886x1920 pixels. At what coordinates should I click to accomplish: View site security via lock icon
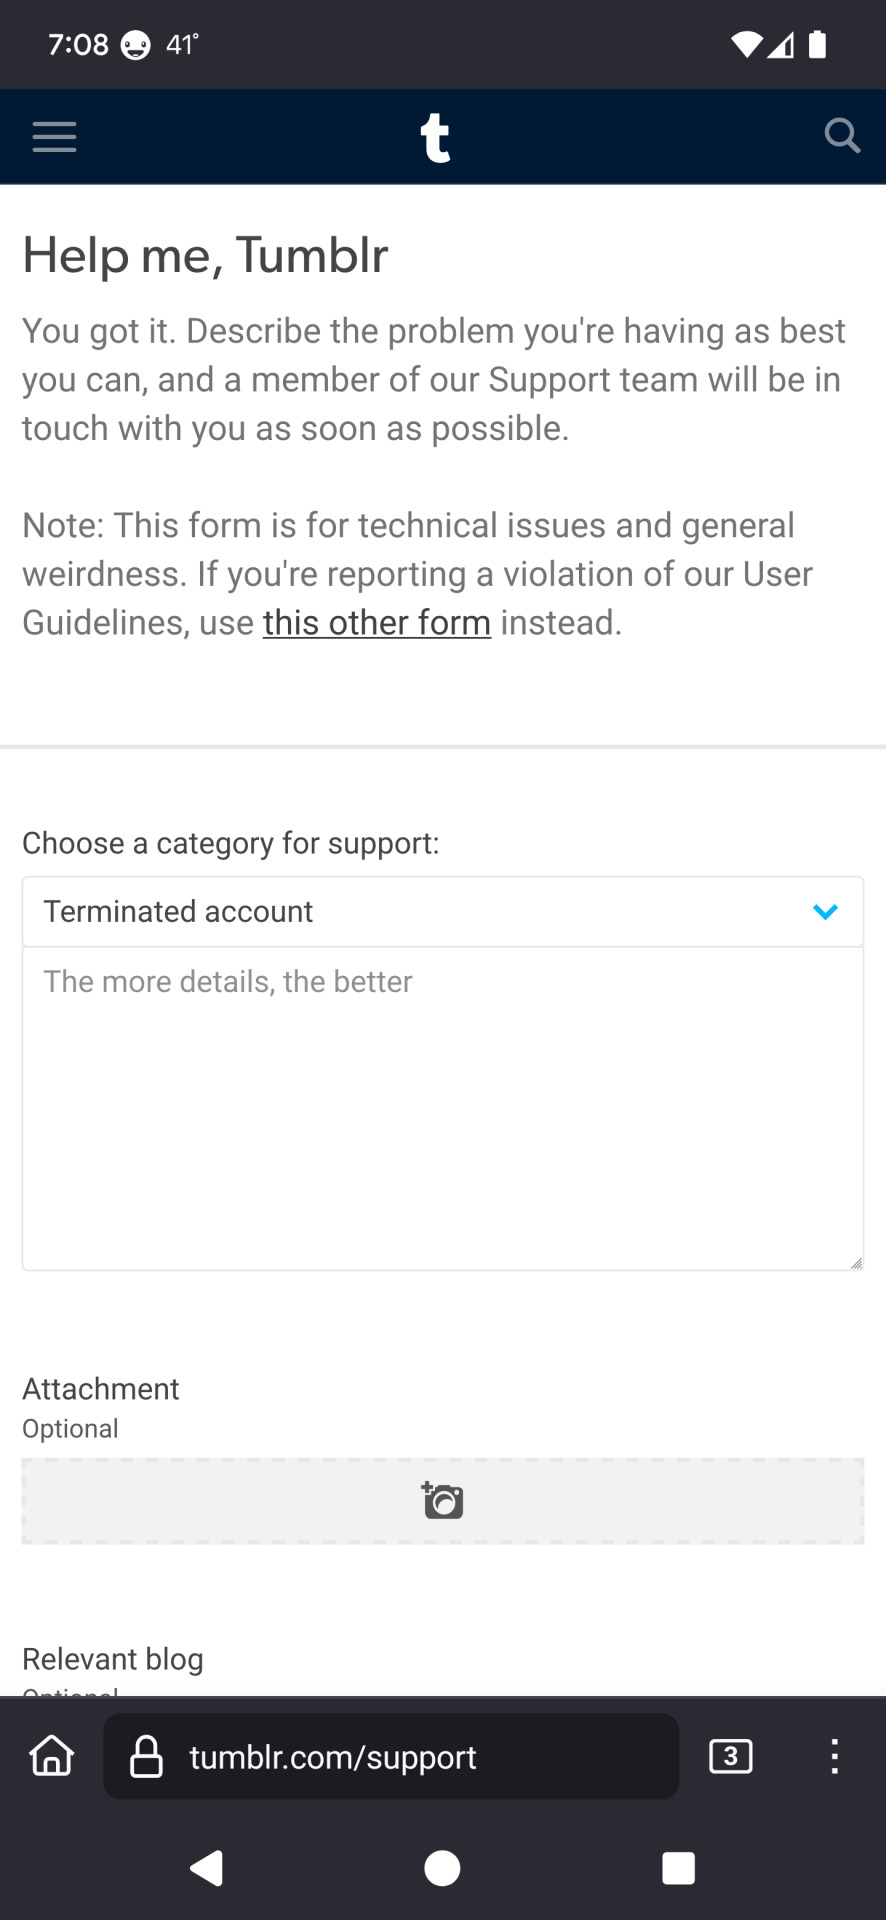146,1757
